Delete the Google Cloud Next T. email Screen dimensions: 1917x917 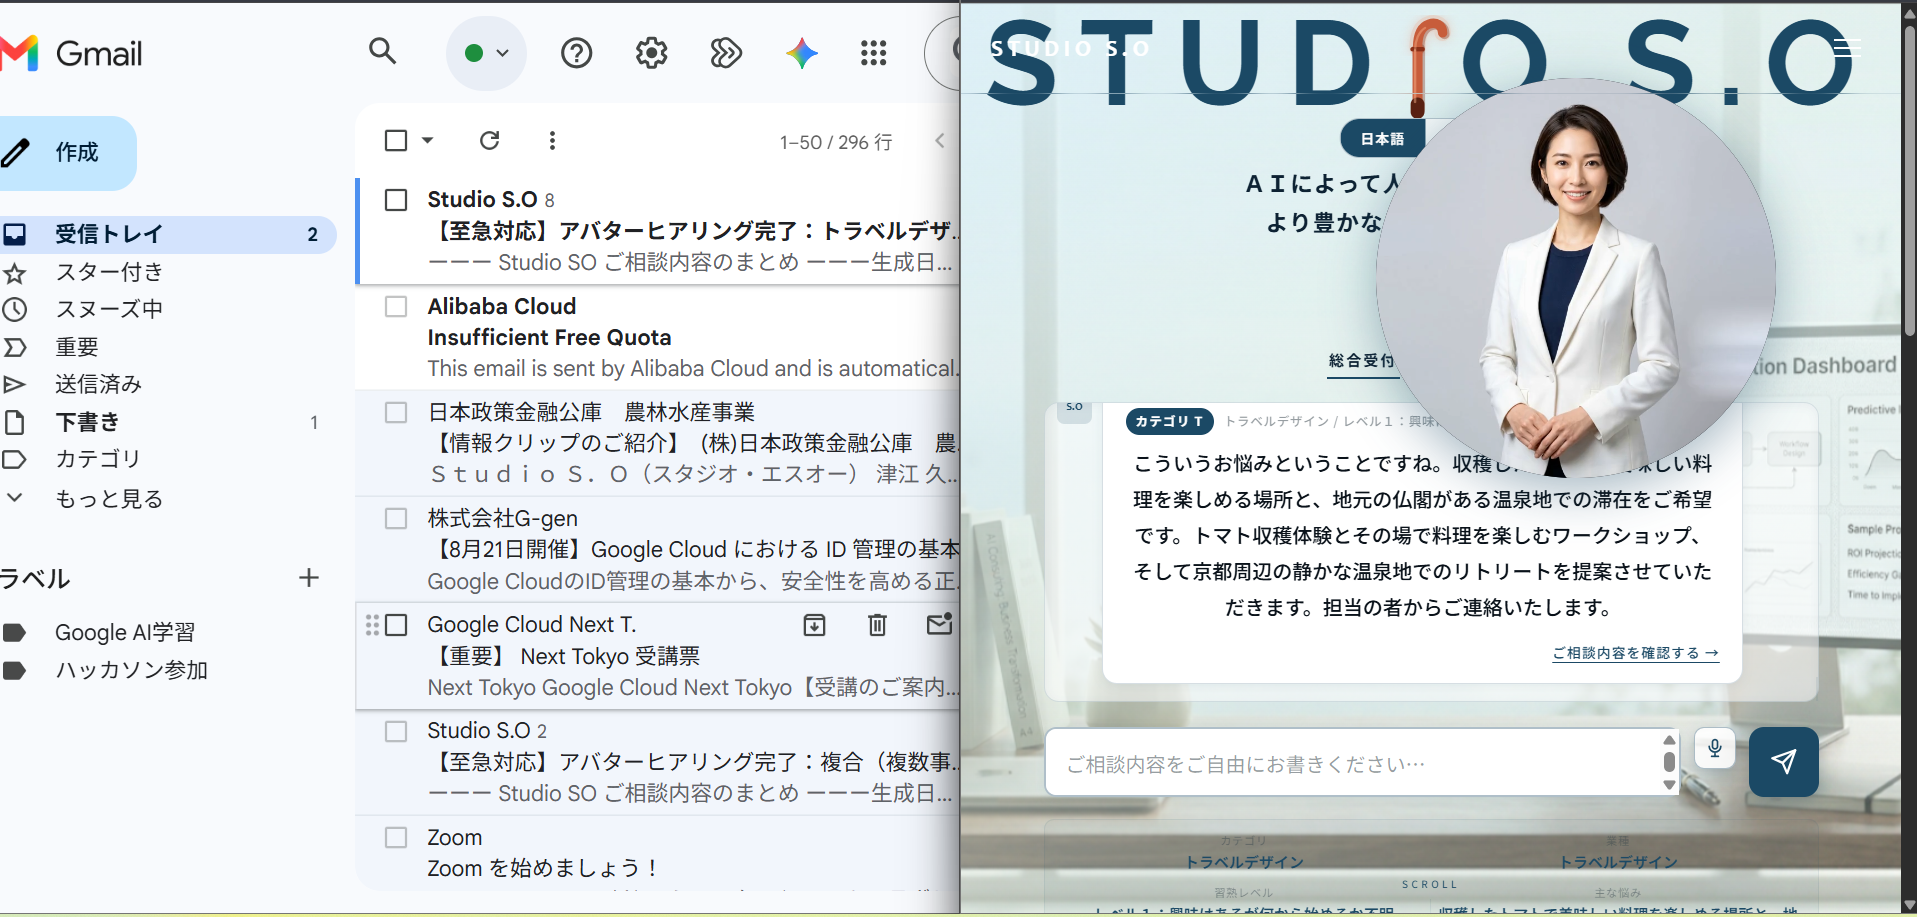[877, 625]
